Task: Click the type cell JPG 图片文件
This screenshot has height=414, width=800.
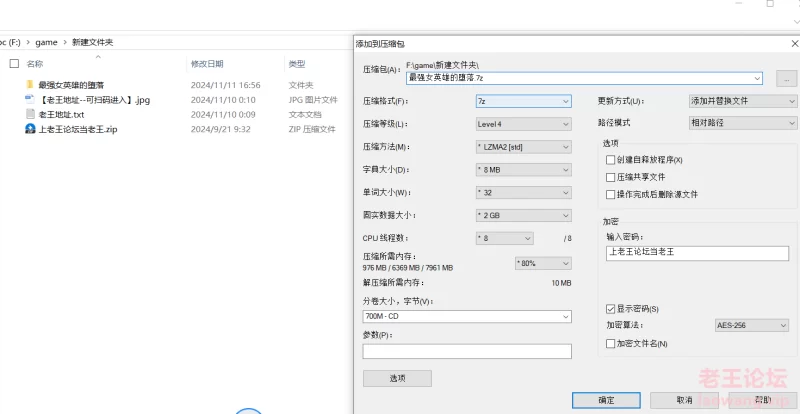Action: click(313, 100)
